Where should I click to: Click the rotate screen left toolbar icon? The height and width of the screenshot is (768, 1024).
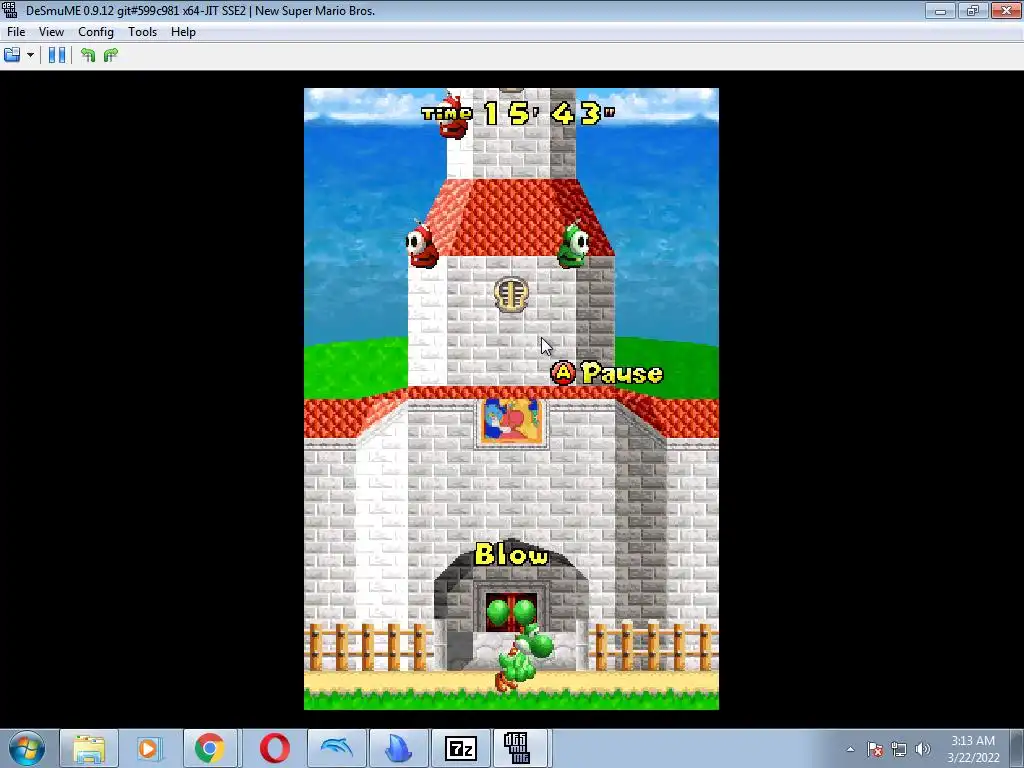[88, 56]
